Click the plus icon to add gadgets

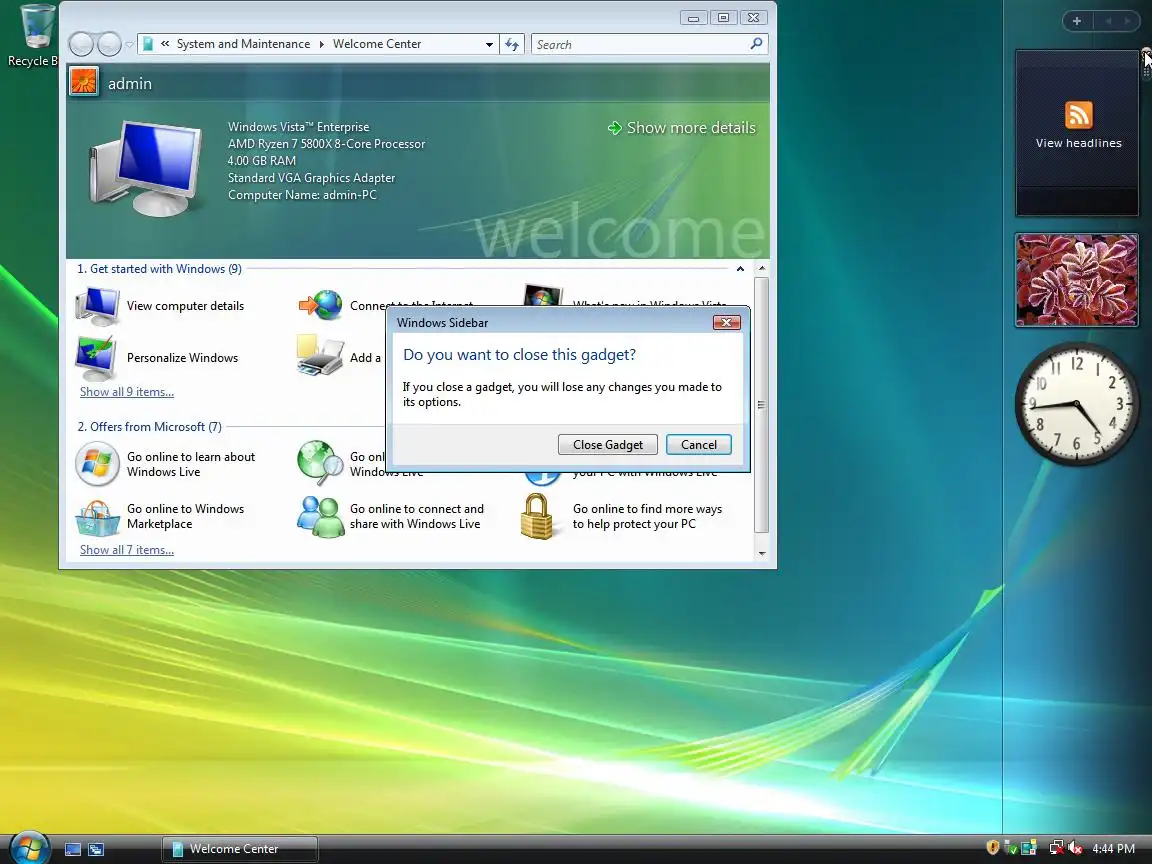(1077, 21)
